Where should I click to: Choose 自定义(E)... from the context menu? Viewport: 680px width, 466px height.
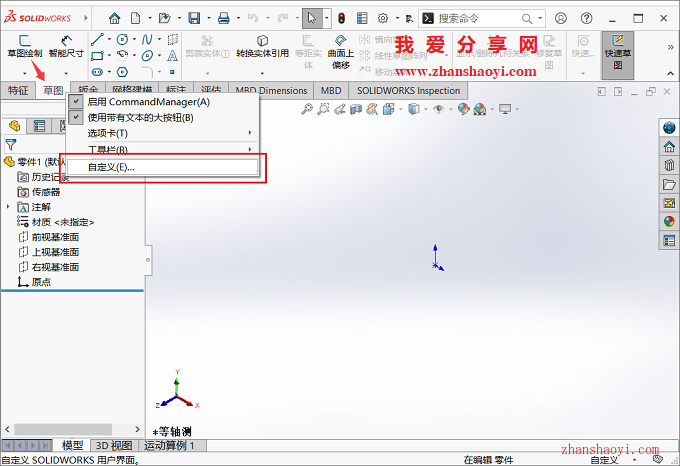[110, 167]
